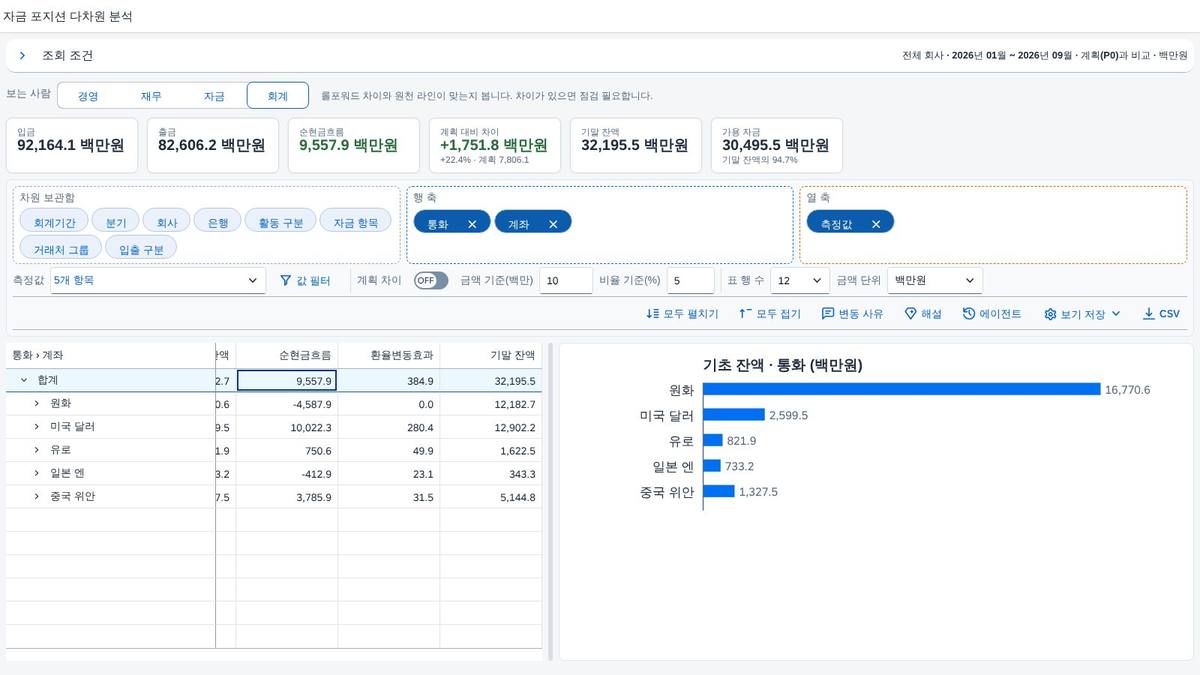Remove 계좌 from the row axis
The image size is (1200, 675).
553,224
